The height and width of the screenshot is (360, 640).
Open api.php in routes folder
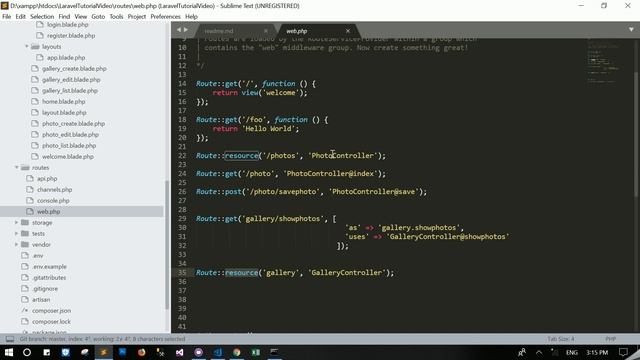click(x=47, y=179)
